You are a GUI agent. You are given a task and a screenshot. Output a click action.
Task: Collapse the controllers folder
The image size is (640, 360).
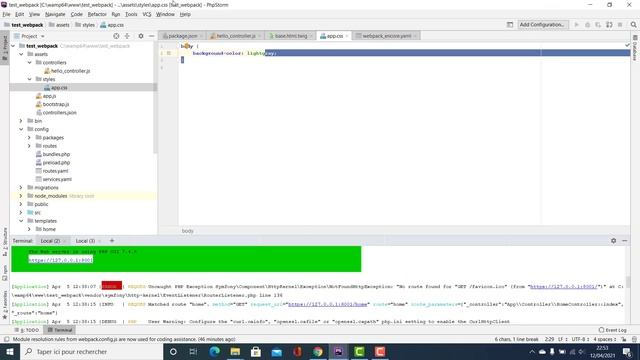pyautogui.click(x=29, y=62)
